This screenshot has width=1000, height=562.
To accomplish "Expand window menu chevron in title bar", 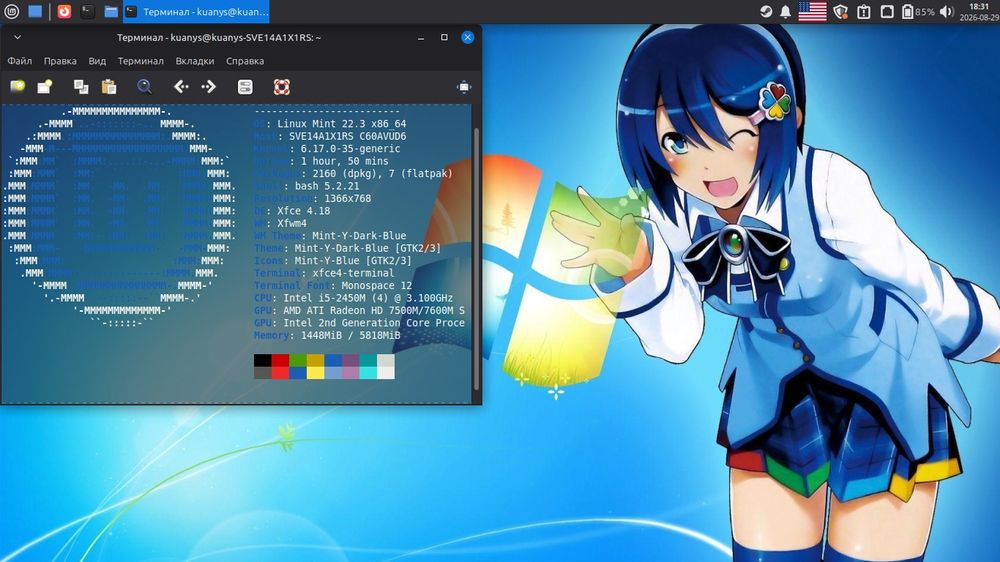I will (x=17, y=38).
